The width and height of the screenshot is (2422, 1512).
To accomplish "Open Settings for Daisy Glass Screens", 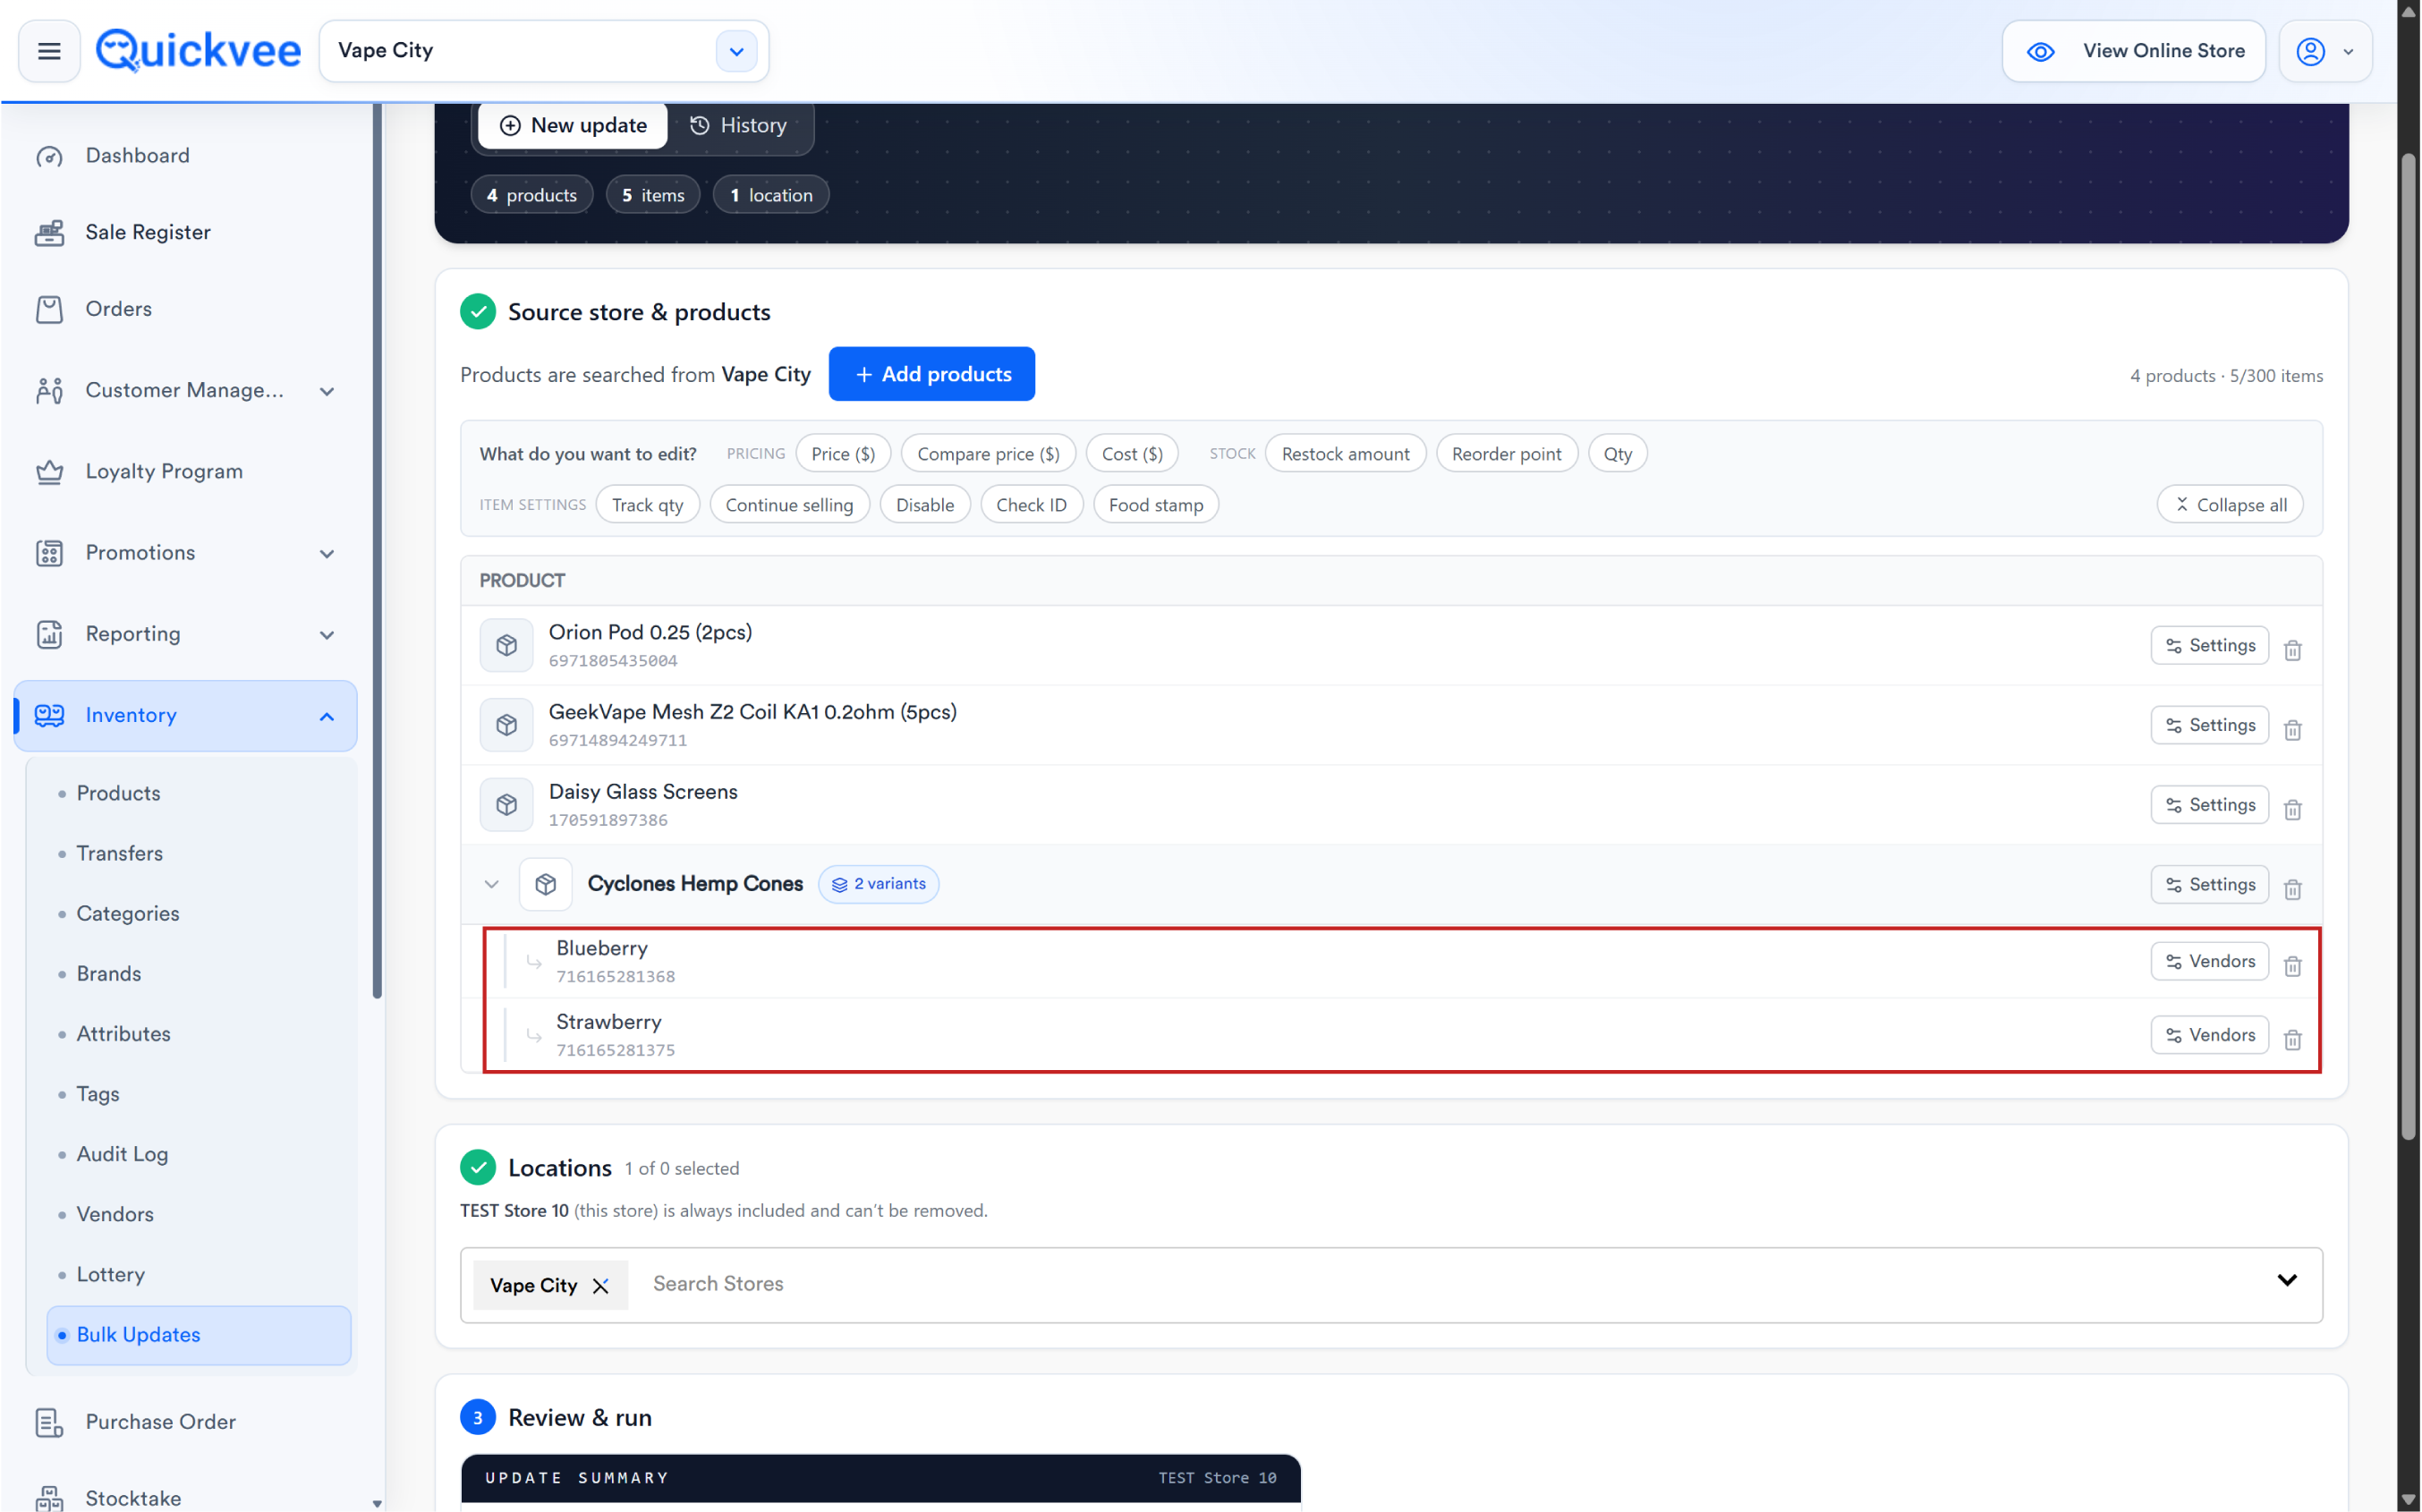I will pos(2210,805).
